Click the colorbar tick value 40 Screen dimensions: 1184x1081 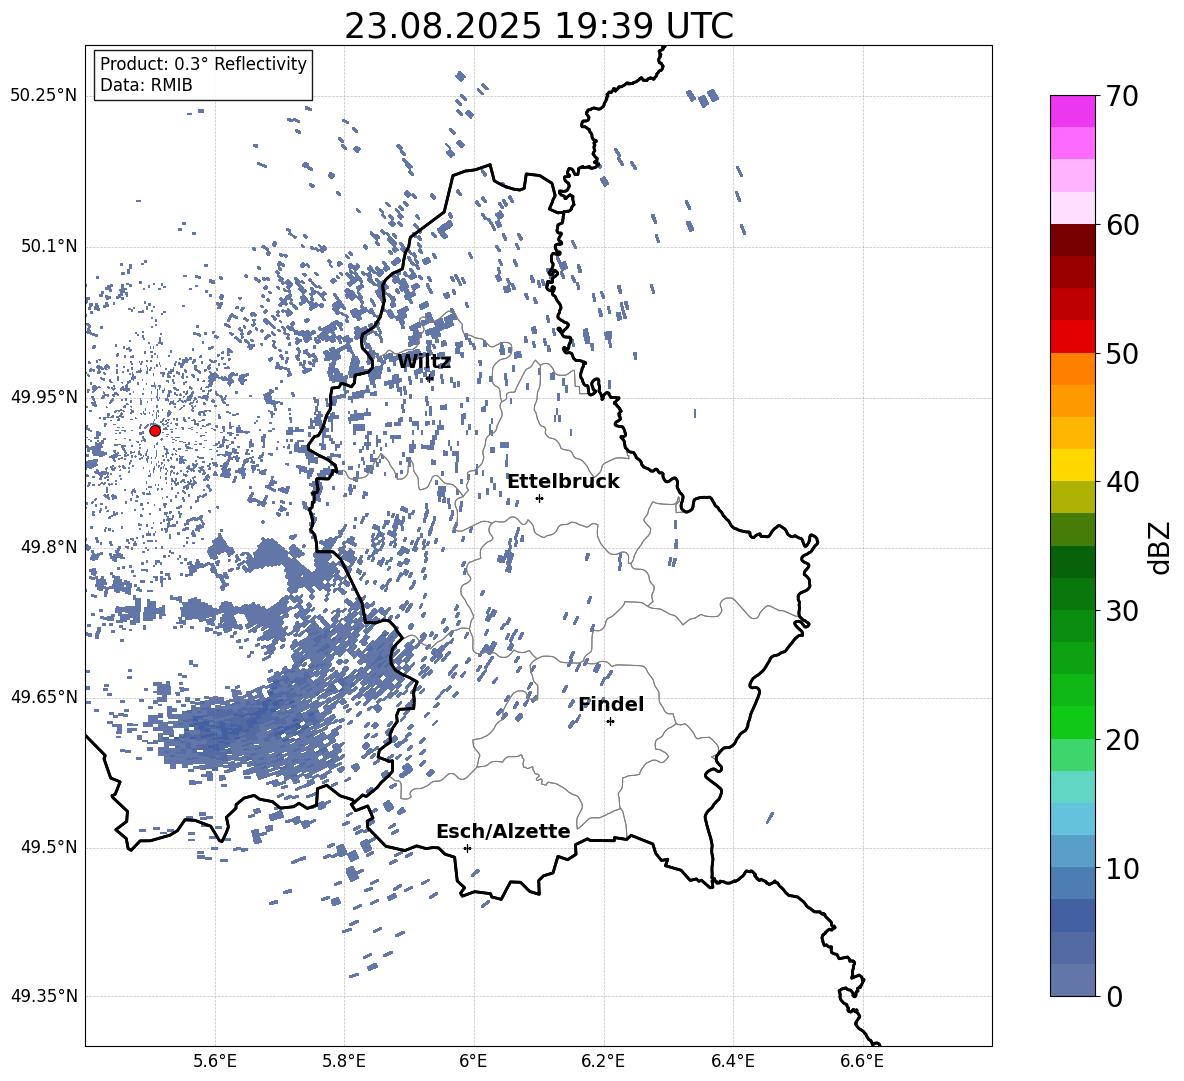pyautogui.click(x=1122, y=482)
